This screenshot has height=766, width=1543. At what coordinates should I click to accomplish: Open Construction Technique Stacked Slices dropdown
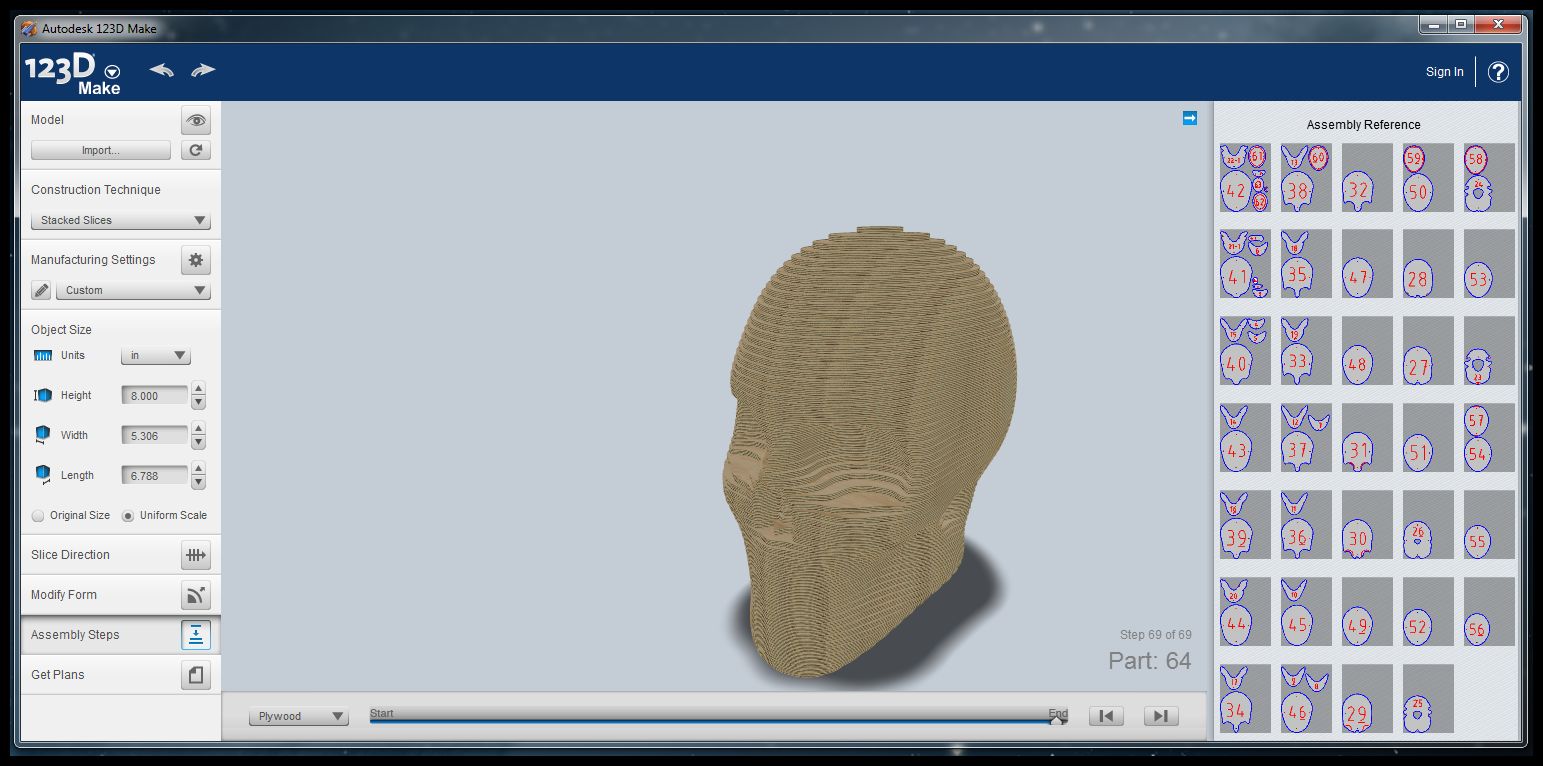pos(121,220)
